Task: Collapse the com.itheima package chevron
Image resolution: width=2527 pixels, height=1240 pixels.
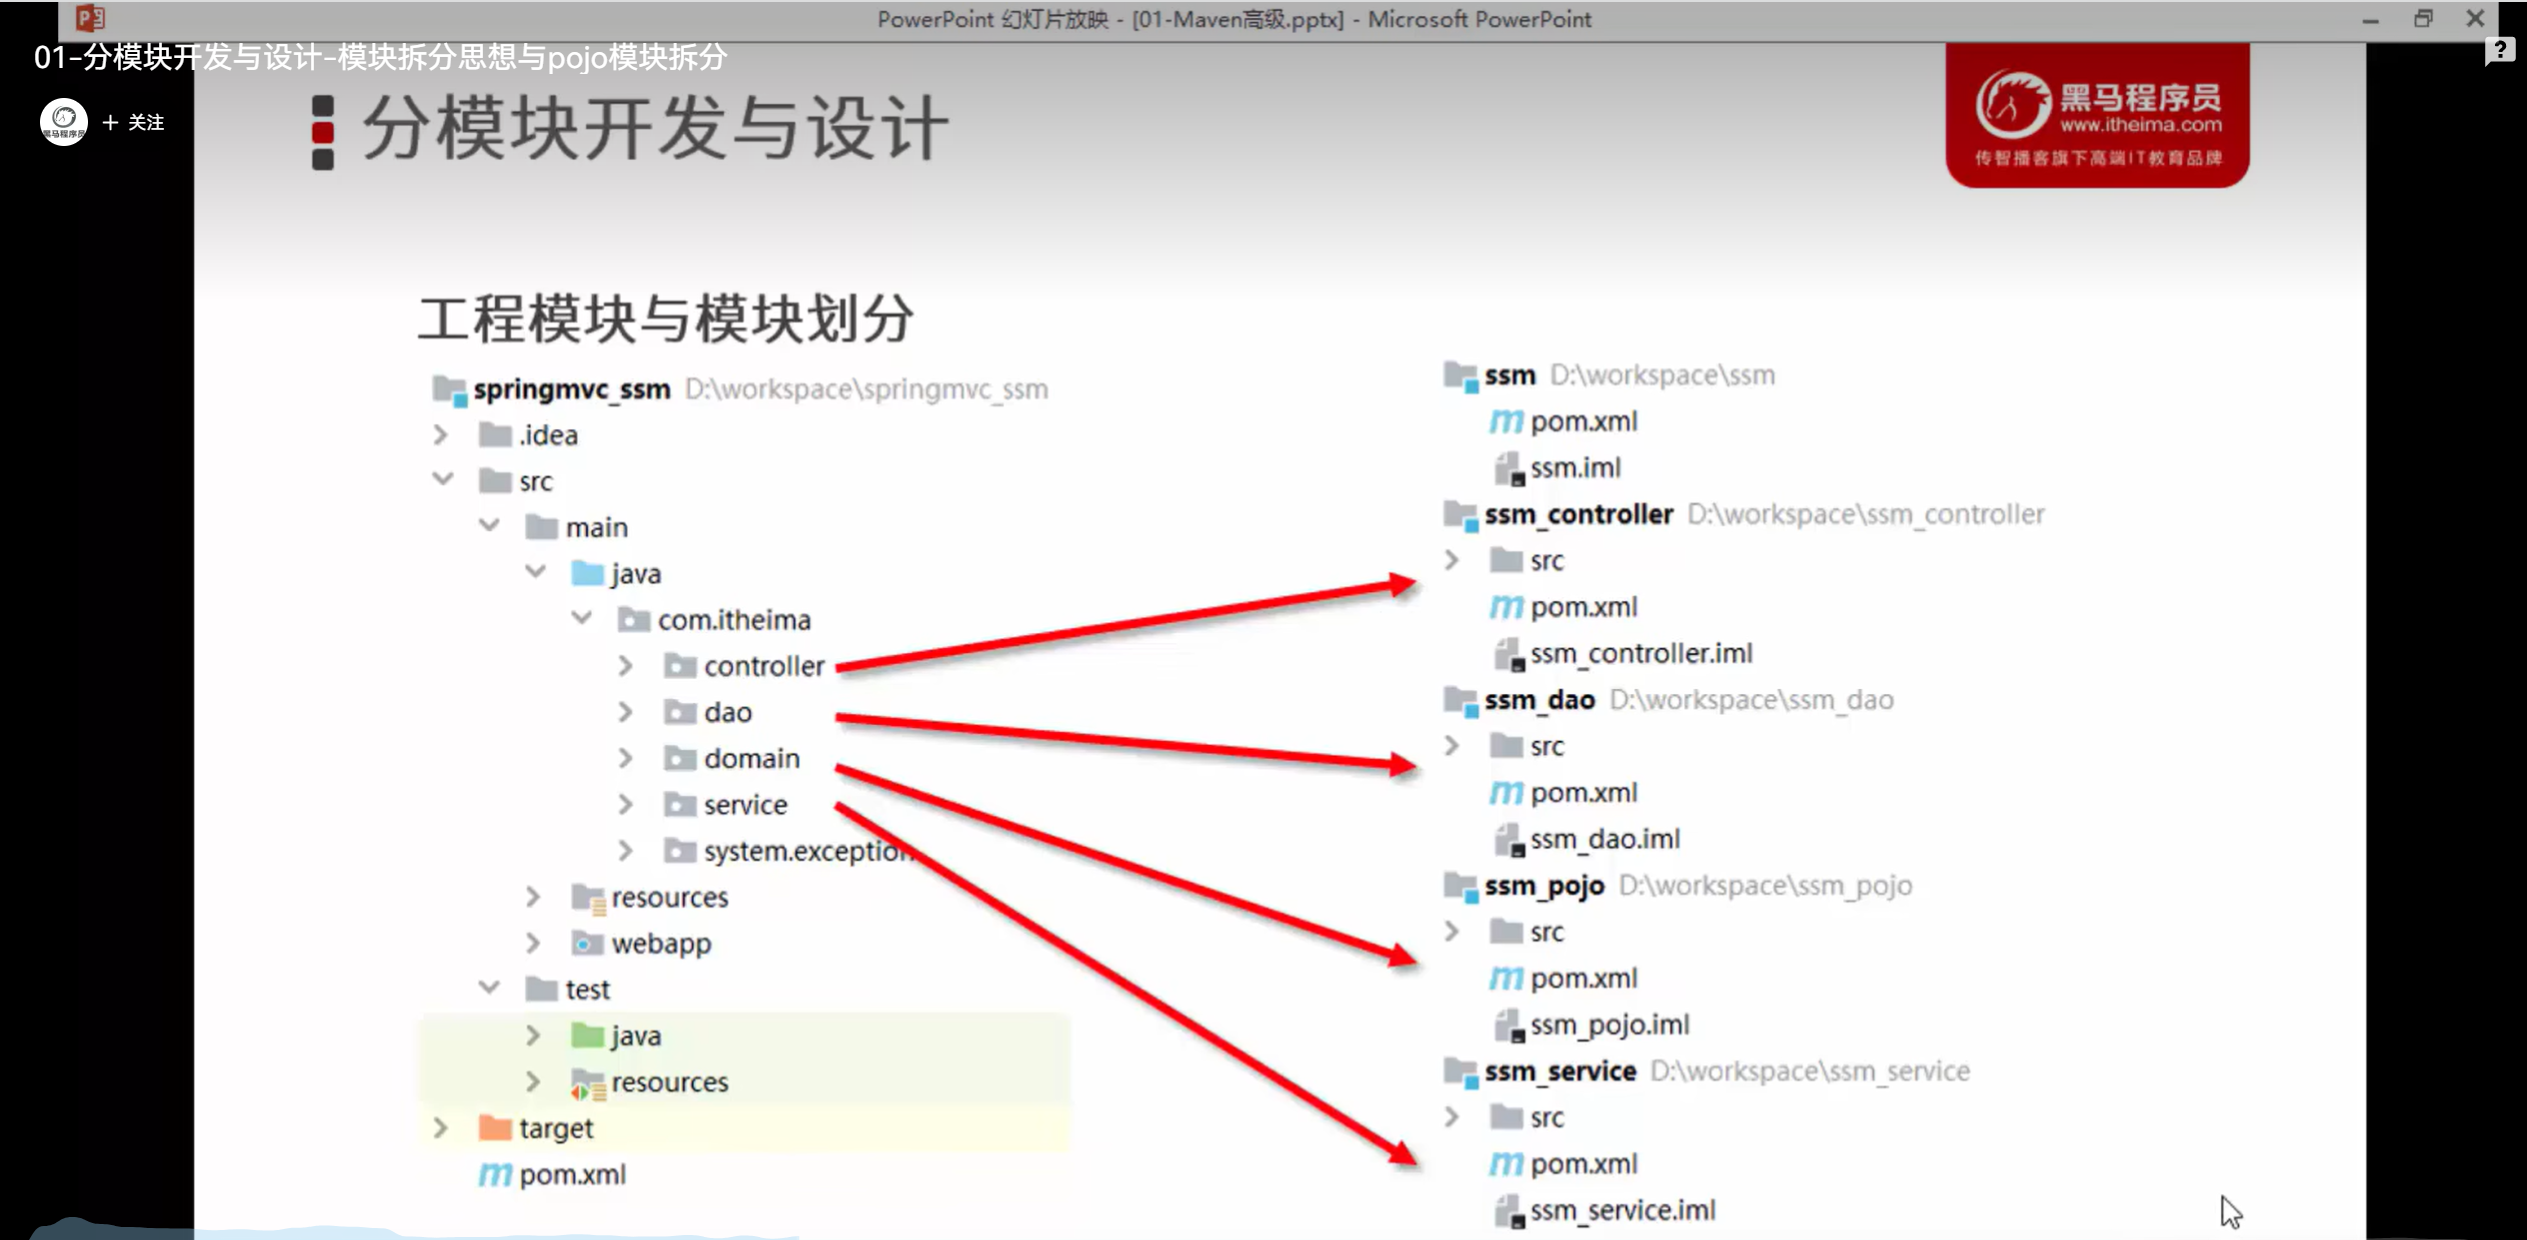Action: pyautogui.click(x=582, y=619)
